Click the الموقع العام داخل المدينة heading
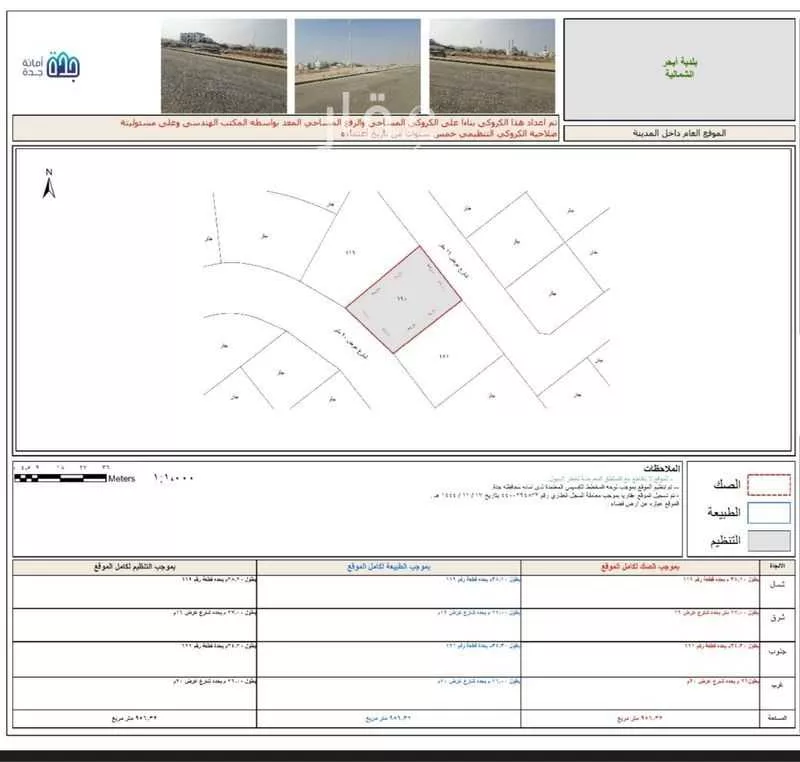This screenshot has height=762, width=800. point(679,133)
